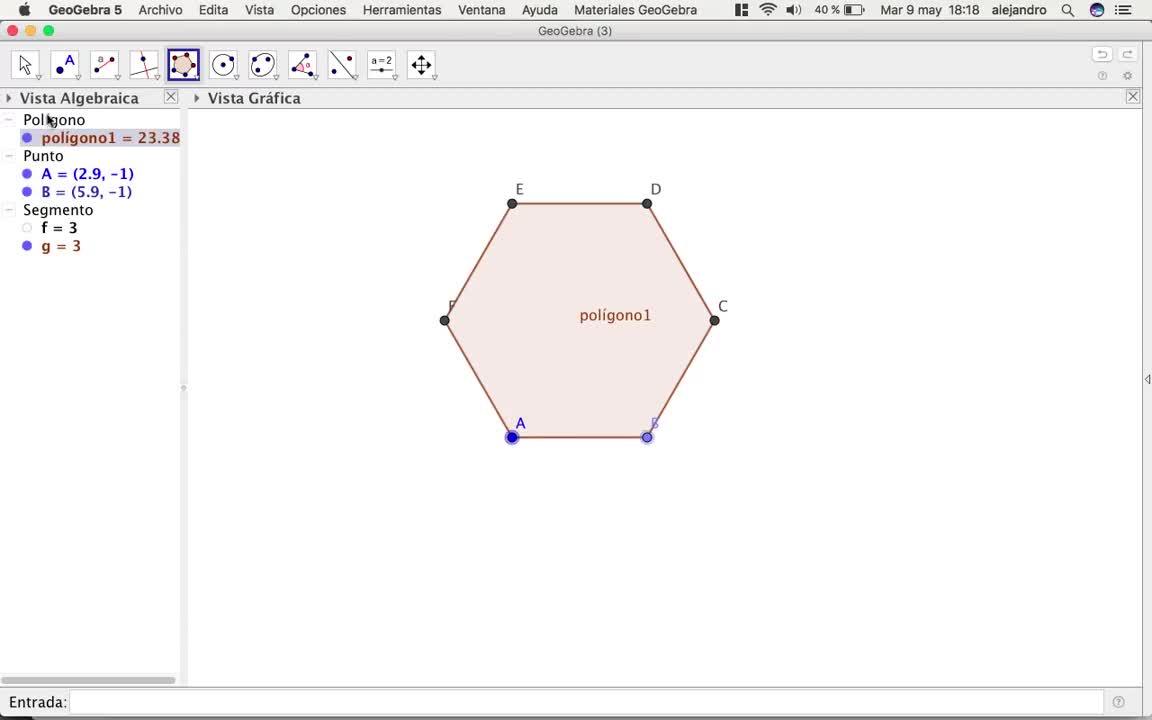
Task: Click the Undo button
Action: pyautogui.click(x=1102, y=54)
